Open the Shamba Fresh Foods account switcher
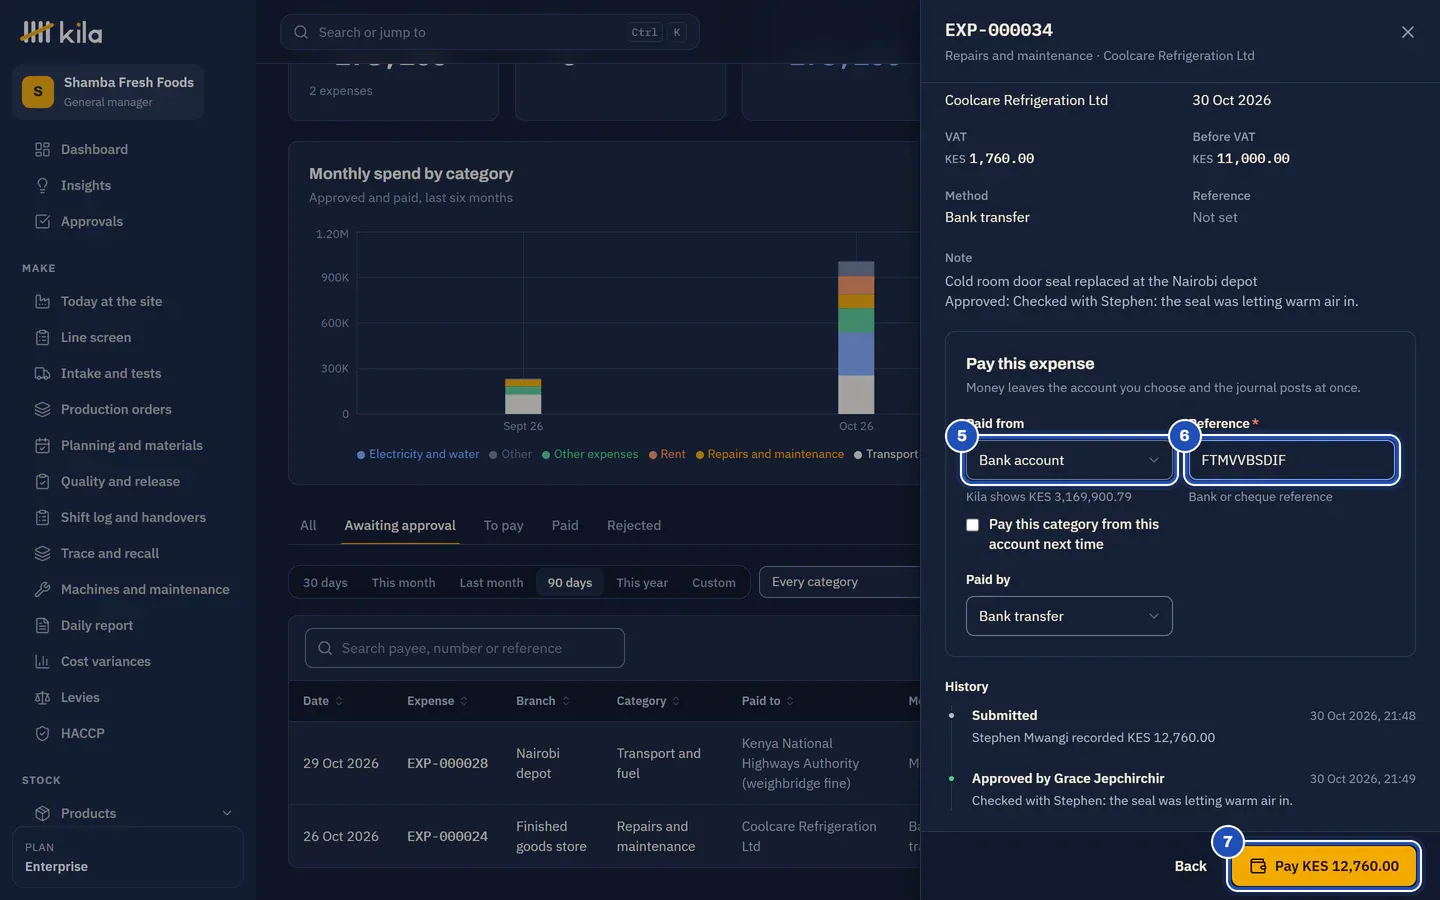The image size is (1440, 900). [108, 92]
